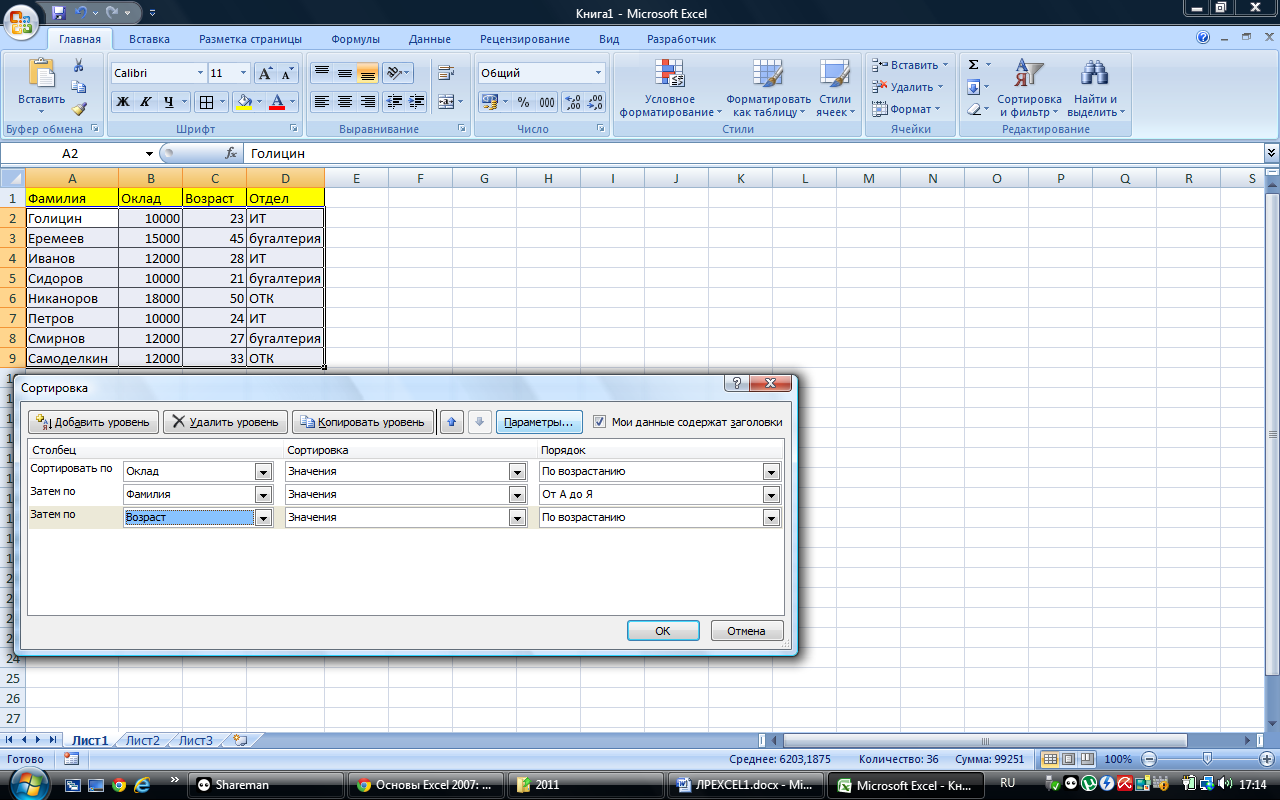Open Сортировка и фильтр menu
The image size is (1280, 800).
point(1029,88)
